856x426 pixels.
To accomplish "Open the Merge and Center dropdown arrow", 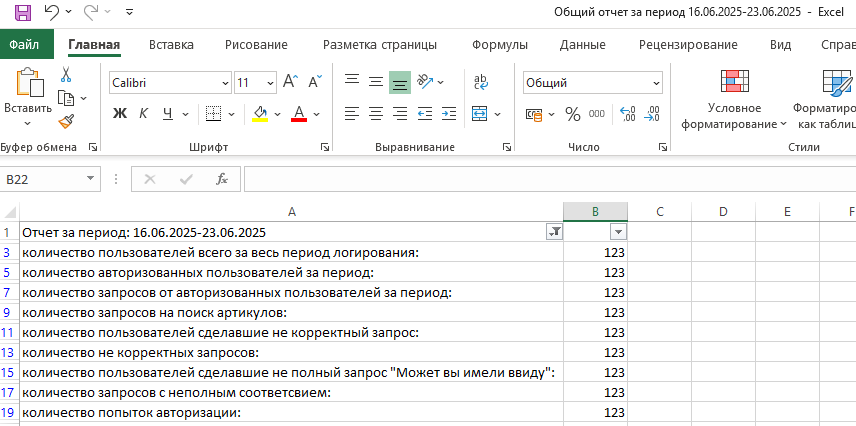I will point(497,114).
